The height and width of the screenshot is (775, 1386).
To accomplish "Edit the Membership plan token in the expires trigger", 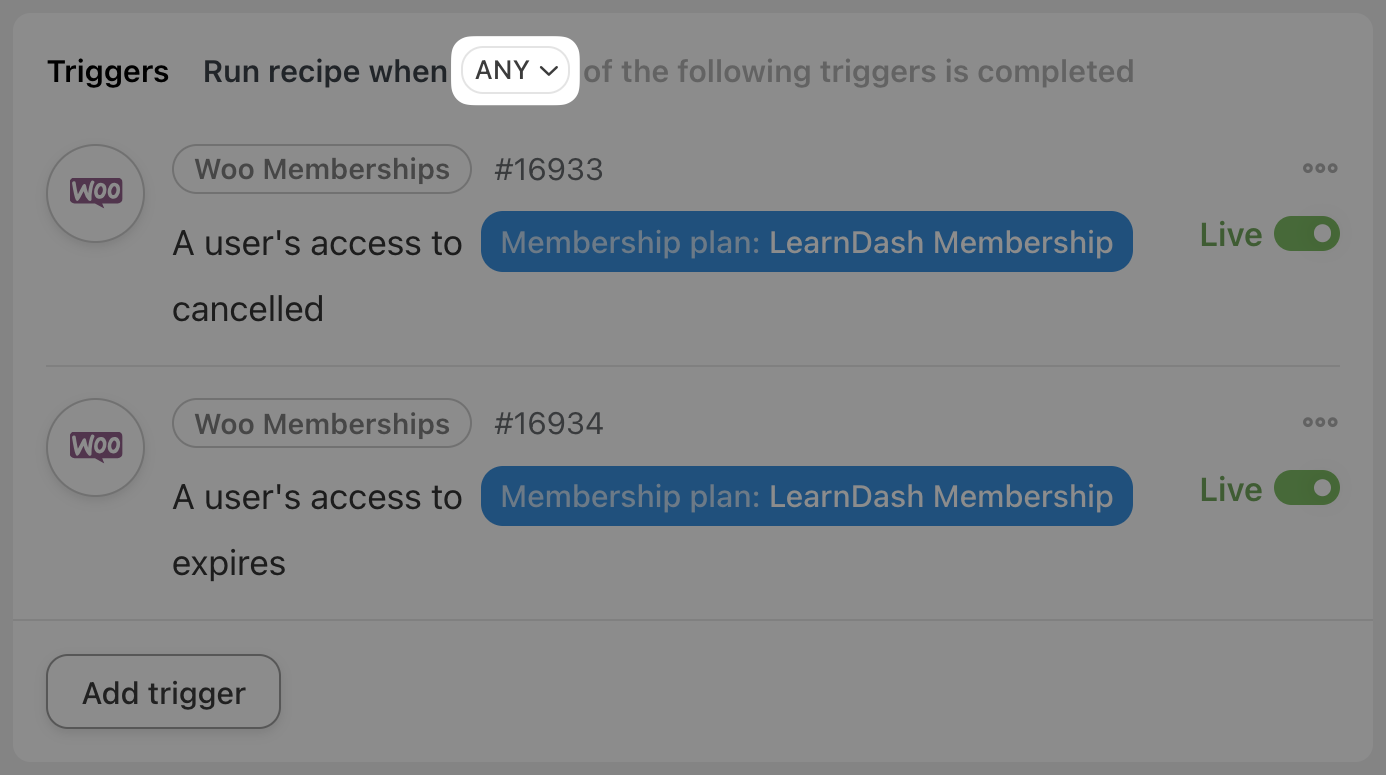I will pos(806,496).
